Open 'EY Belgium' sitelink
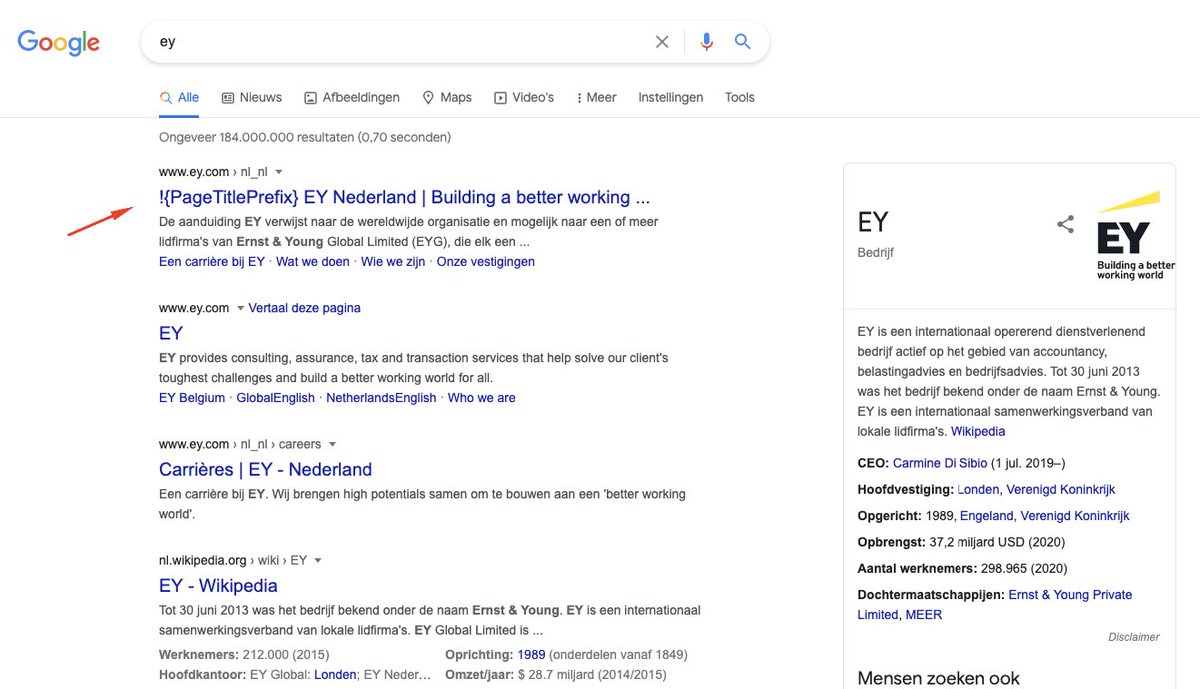Image resolution: width=1200 pixels, height=689 pixels. pyautogui.click(x=192, y=398)
